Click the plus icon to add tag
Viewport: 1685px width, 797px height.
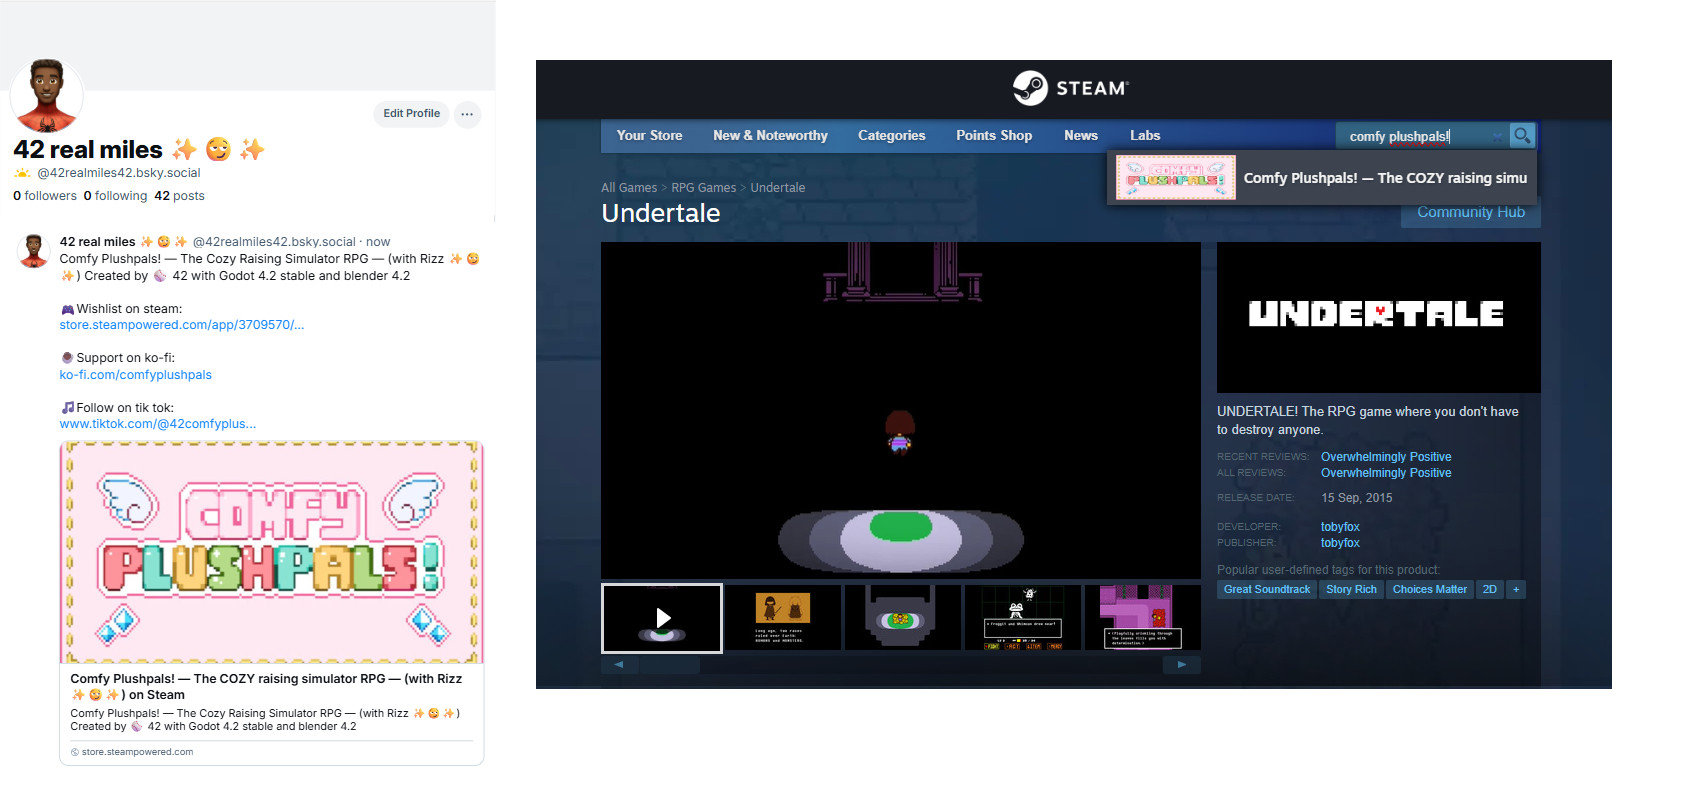1516,589
